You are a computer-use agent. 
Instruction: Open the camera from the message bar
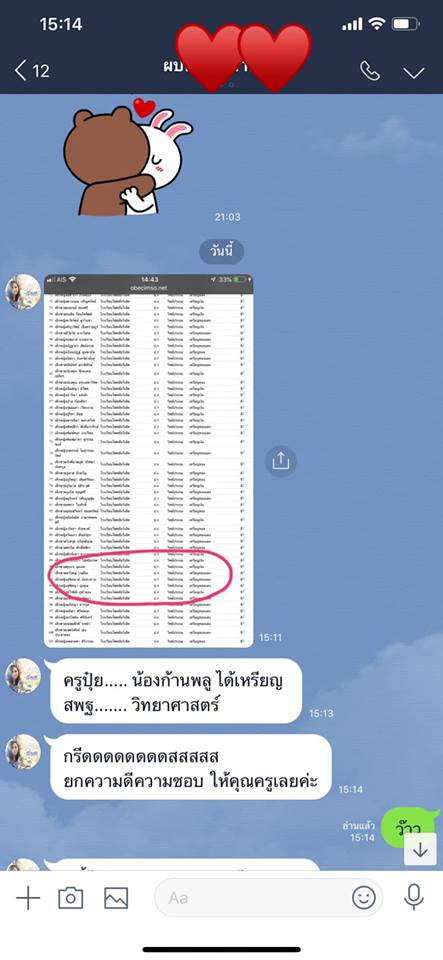(x=70, y=898)
